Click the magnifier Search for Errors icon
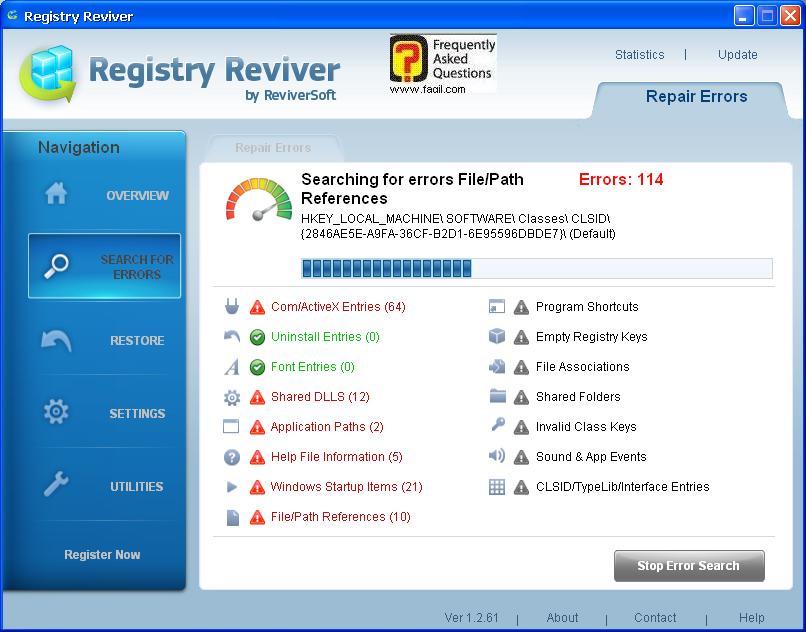This screenshot has height=632, width=806. point(57,266)
